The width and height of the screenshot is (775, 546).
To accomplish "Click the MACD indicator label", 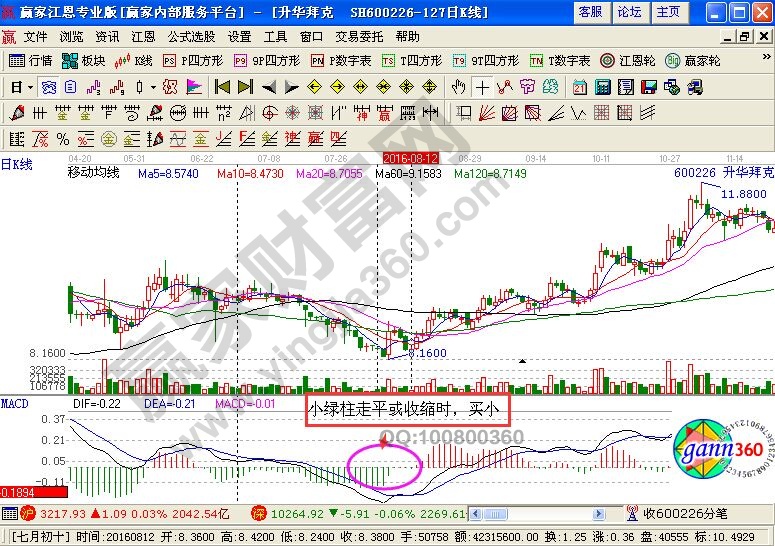I will [x=15, y=403].
